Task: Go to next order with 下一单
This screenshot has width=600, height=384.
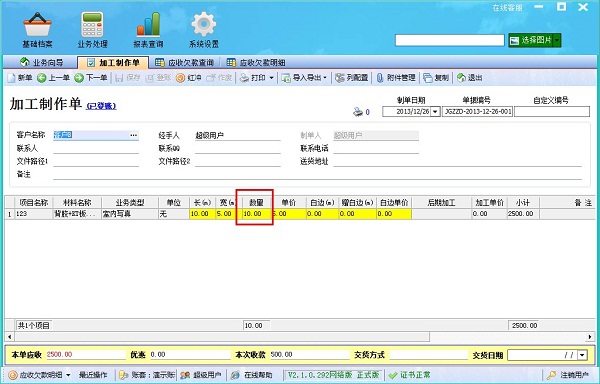Action: point(91,78)
